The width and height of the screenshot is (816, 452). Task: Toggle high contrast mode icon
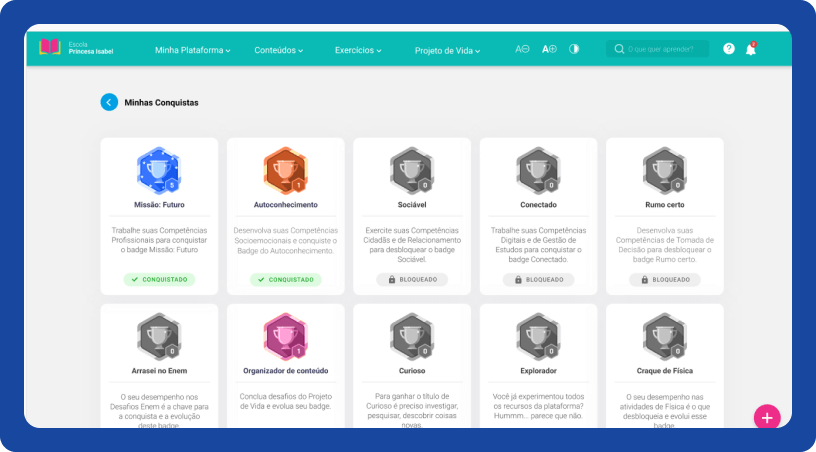tap(574, 49)
